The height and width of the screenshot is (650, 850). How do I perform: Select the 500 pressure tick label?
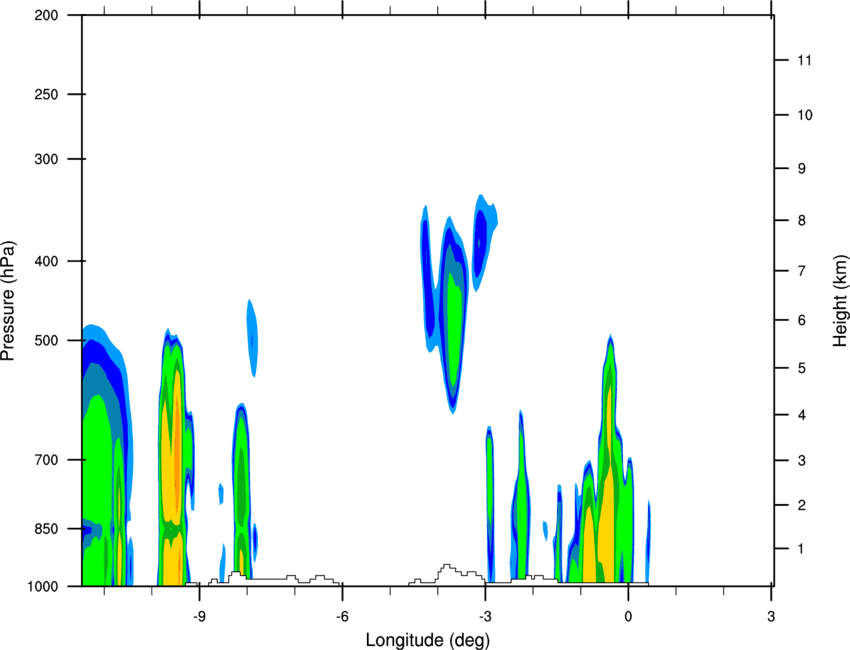click(x=46, y=340)
